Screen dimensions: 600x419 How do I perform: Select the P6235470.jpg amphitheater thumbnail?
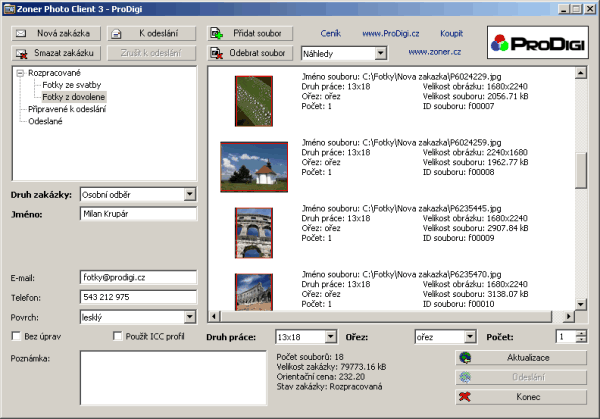(254, 292)
